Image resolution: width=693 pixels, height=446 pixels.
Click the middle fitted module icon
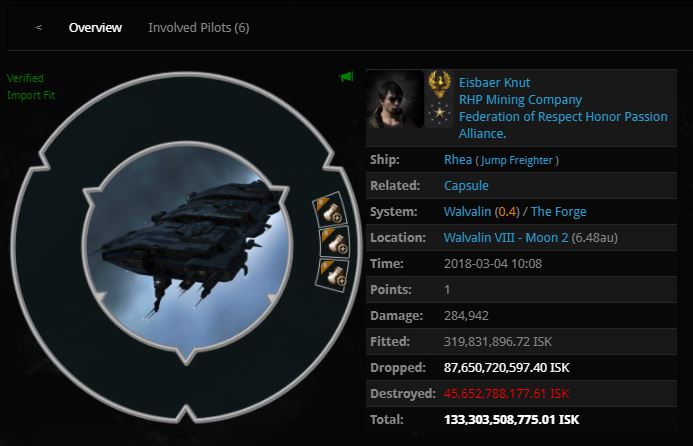pos(335,242)
